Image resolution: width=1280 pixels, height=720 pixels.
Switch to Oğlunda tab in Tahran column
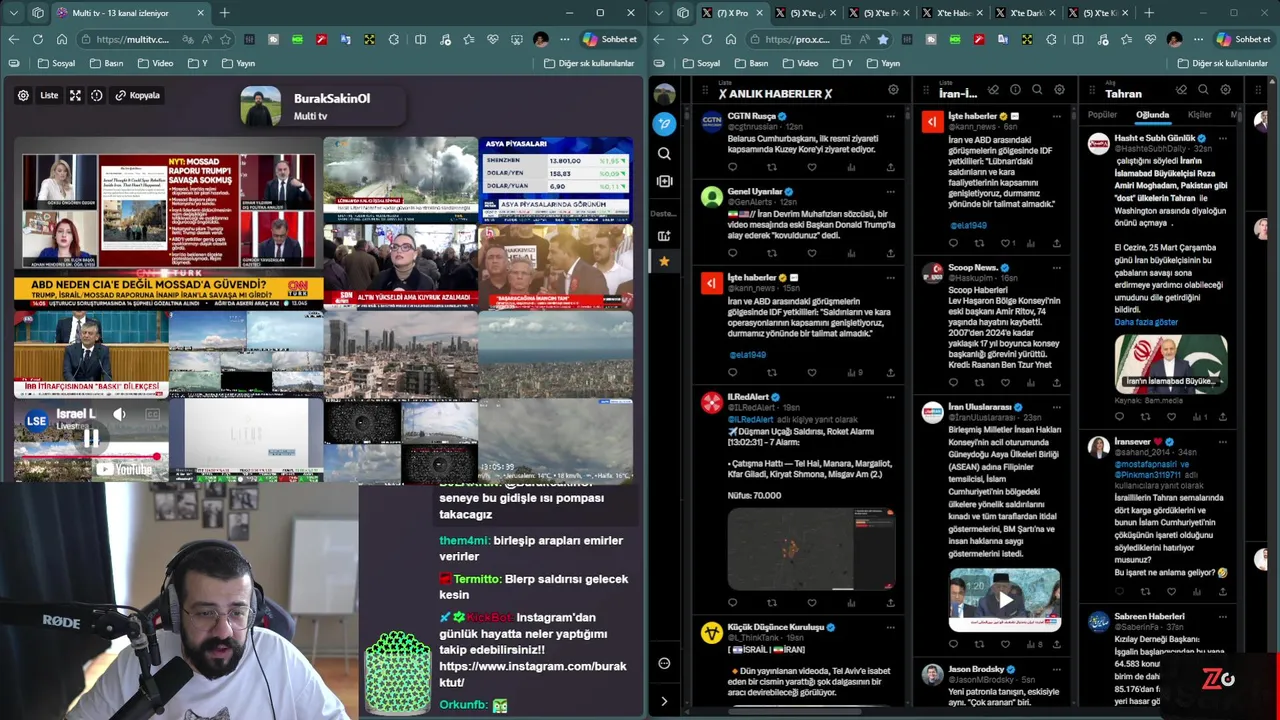pos(1152,115)
